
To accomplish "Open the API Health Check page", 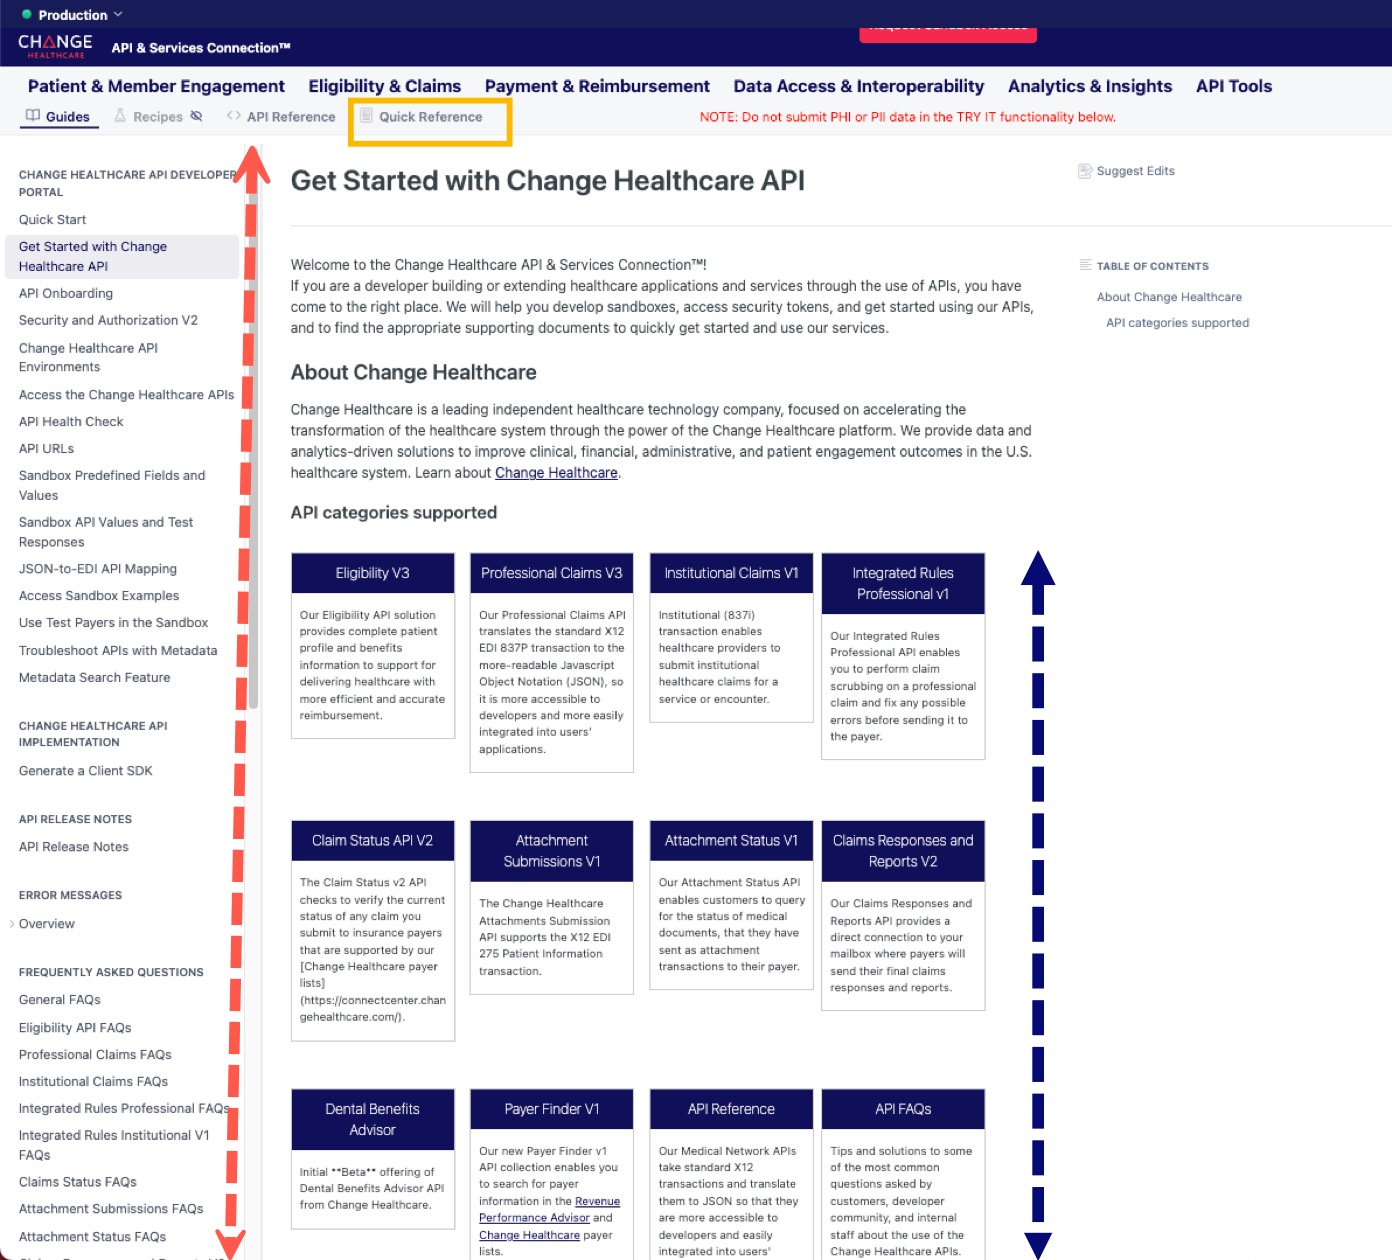I will tap(71, 422).
